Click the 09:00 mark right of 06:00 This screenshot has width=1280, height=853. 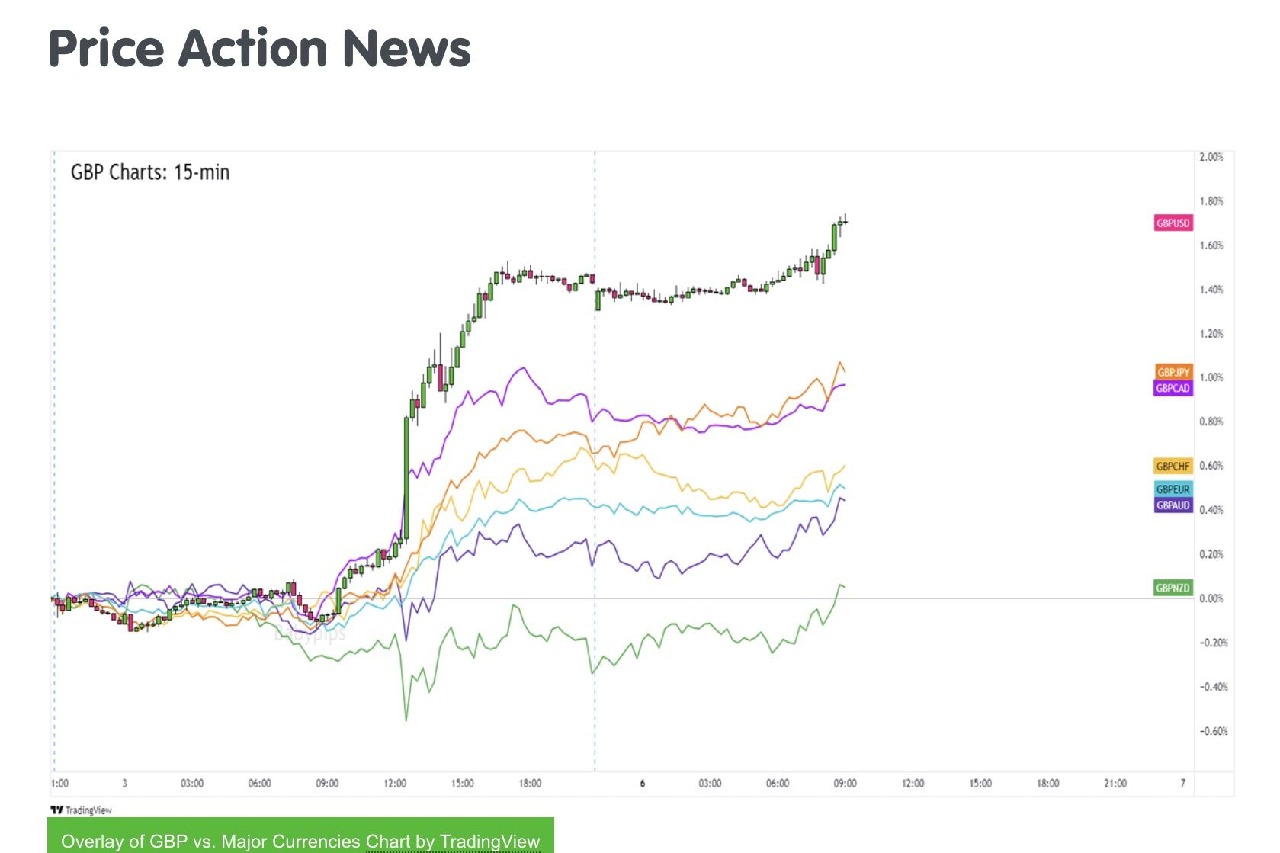[327, 783]
